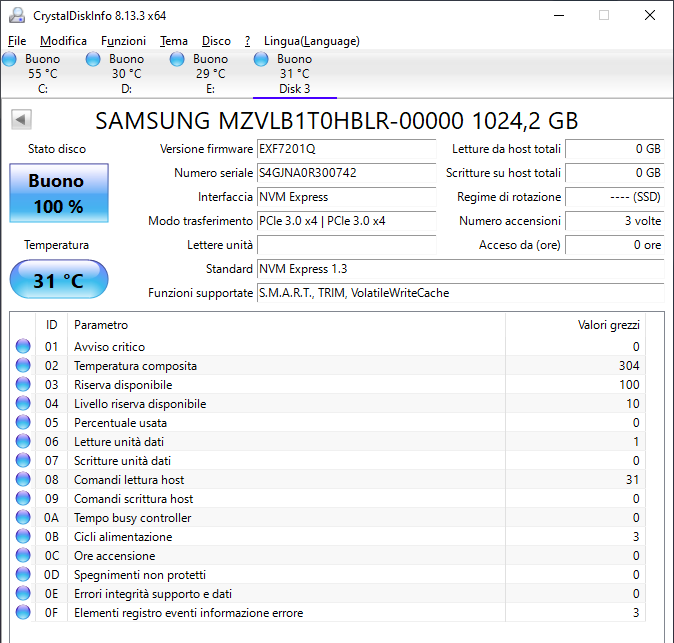Screen dimensions: 674x643
Task: Click the blue status orb for D: drive
Action: (x=93, y=59)
